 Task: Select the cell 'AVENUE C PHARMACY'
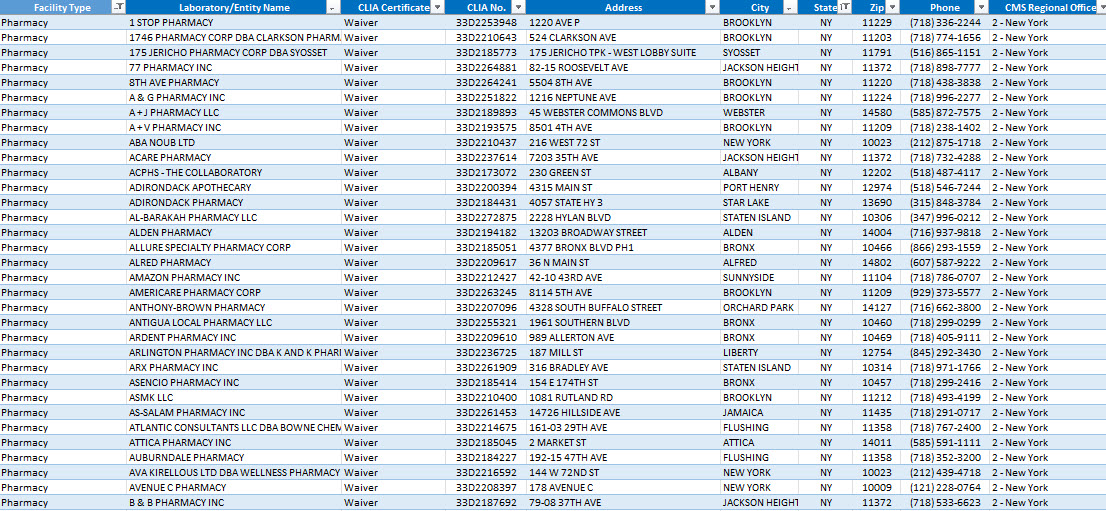tap(234, 488)
